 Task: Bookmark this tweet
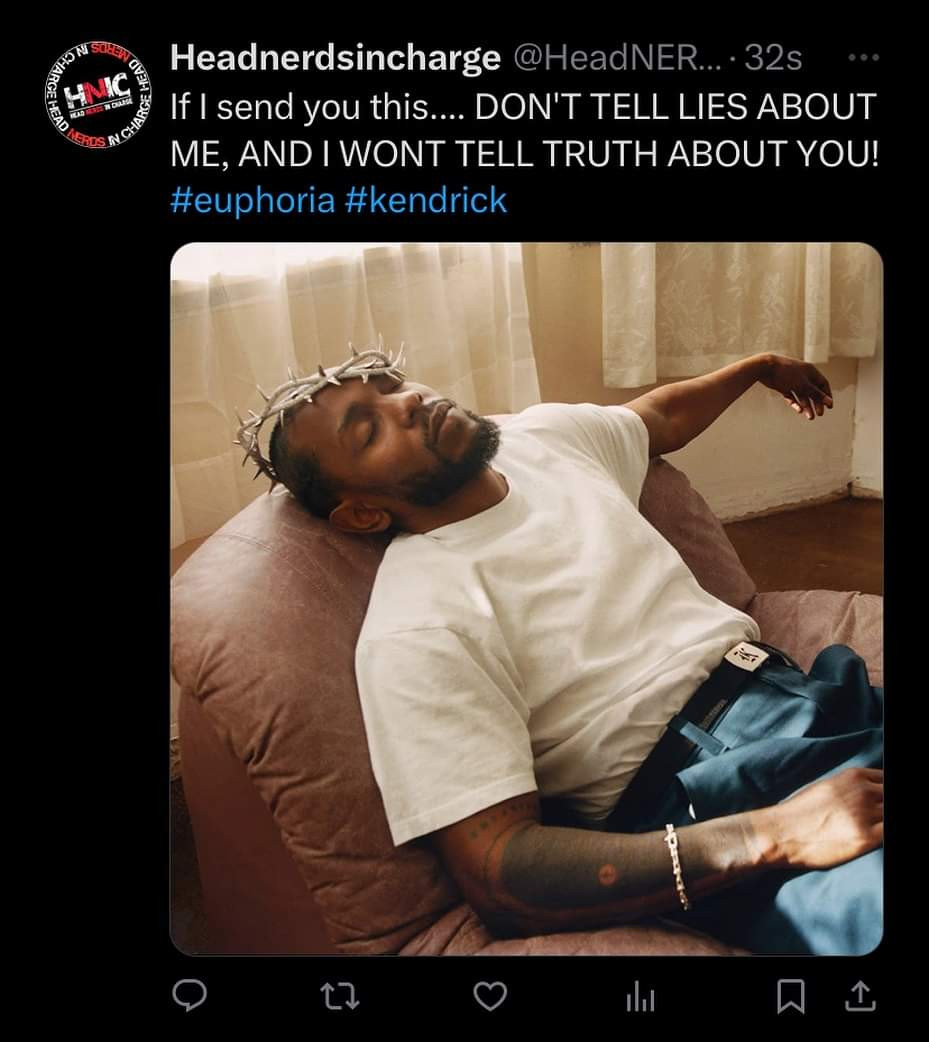point(791,996)
